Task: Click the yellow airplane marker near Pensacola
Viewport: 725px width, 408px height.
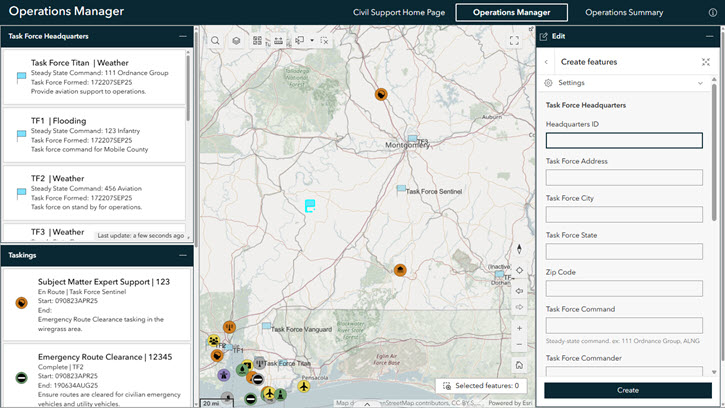Action: click(304, 386)
